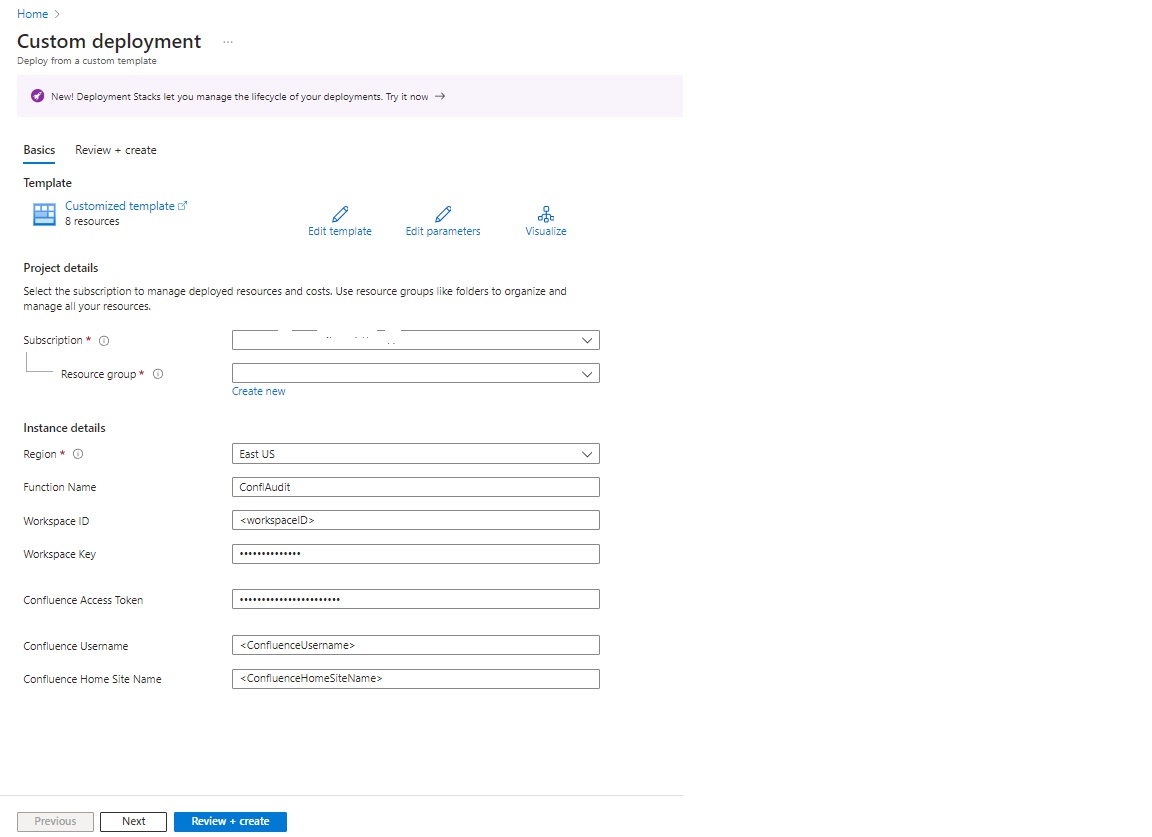Click the Edit parameters pencil icon

[443, 214]
